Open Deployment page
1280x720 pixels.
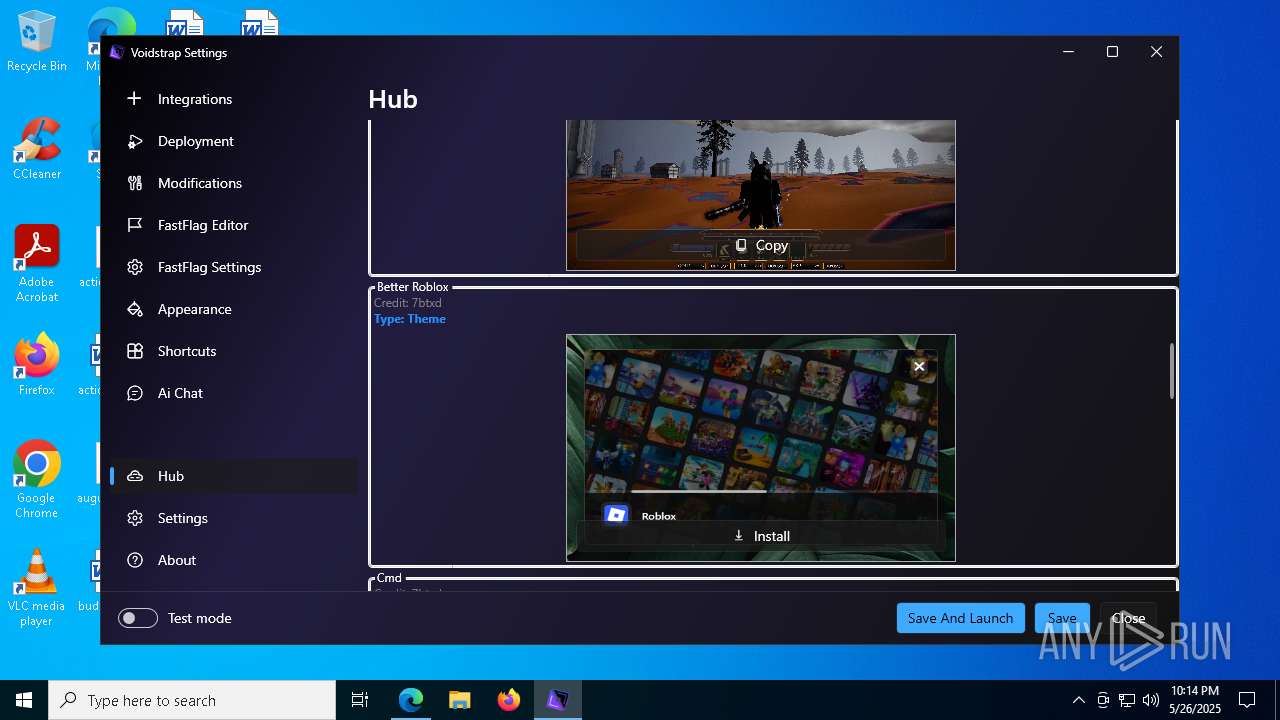click(x=235, y=141)
